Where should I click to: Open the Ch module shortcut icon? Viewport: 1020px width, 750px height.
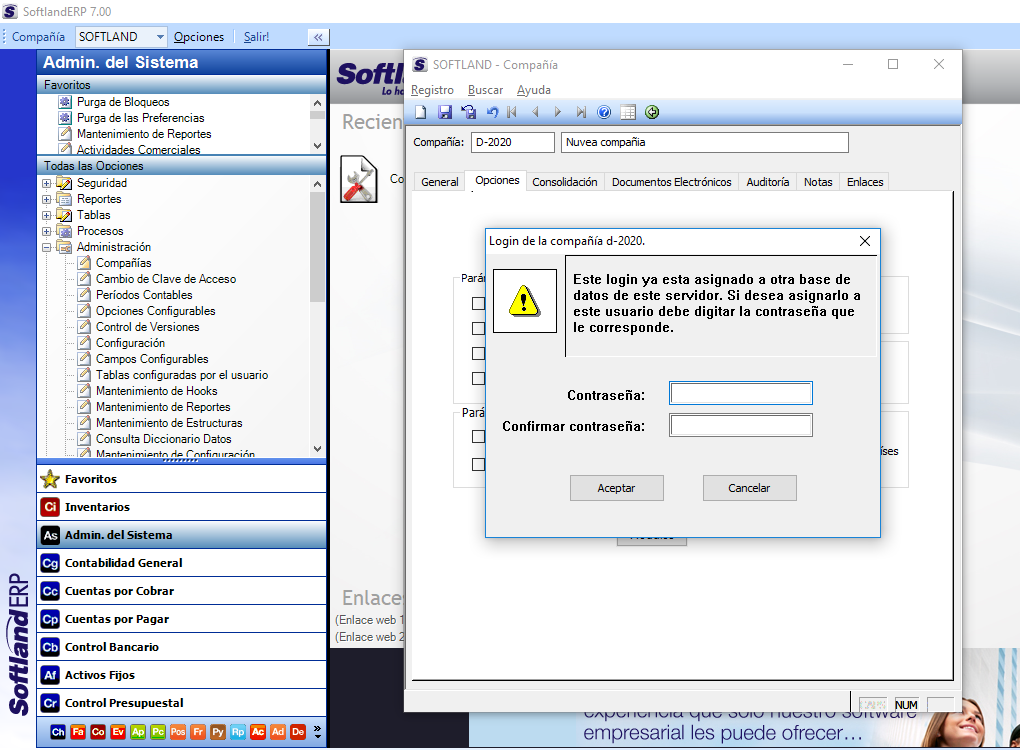(x=58, y=732)
